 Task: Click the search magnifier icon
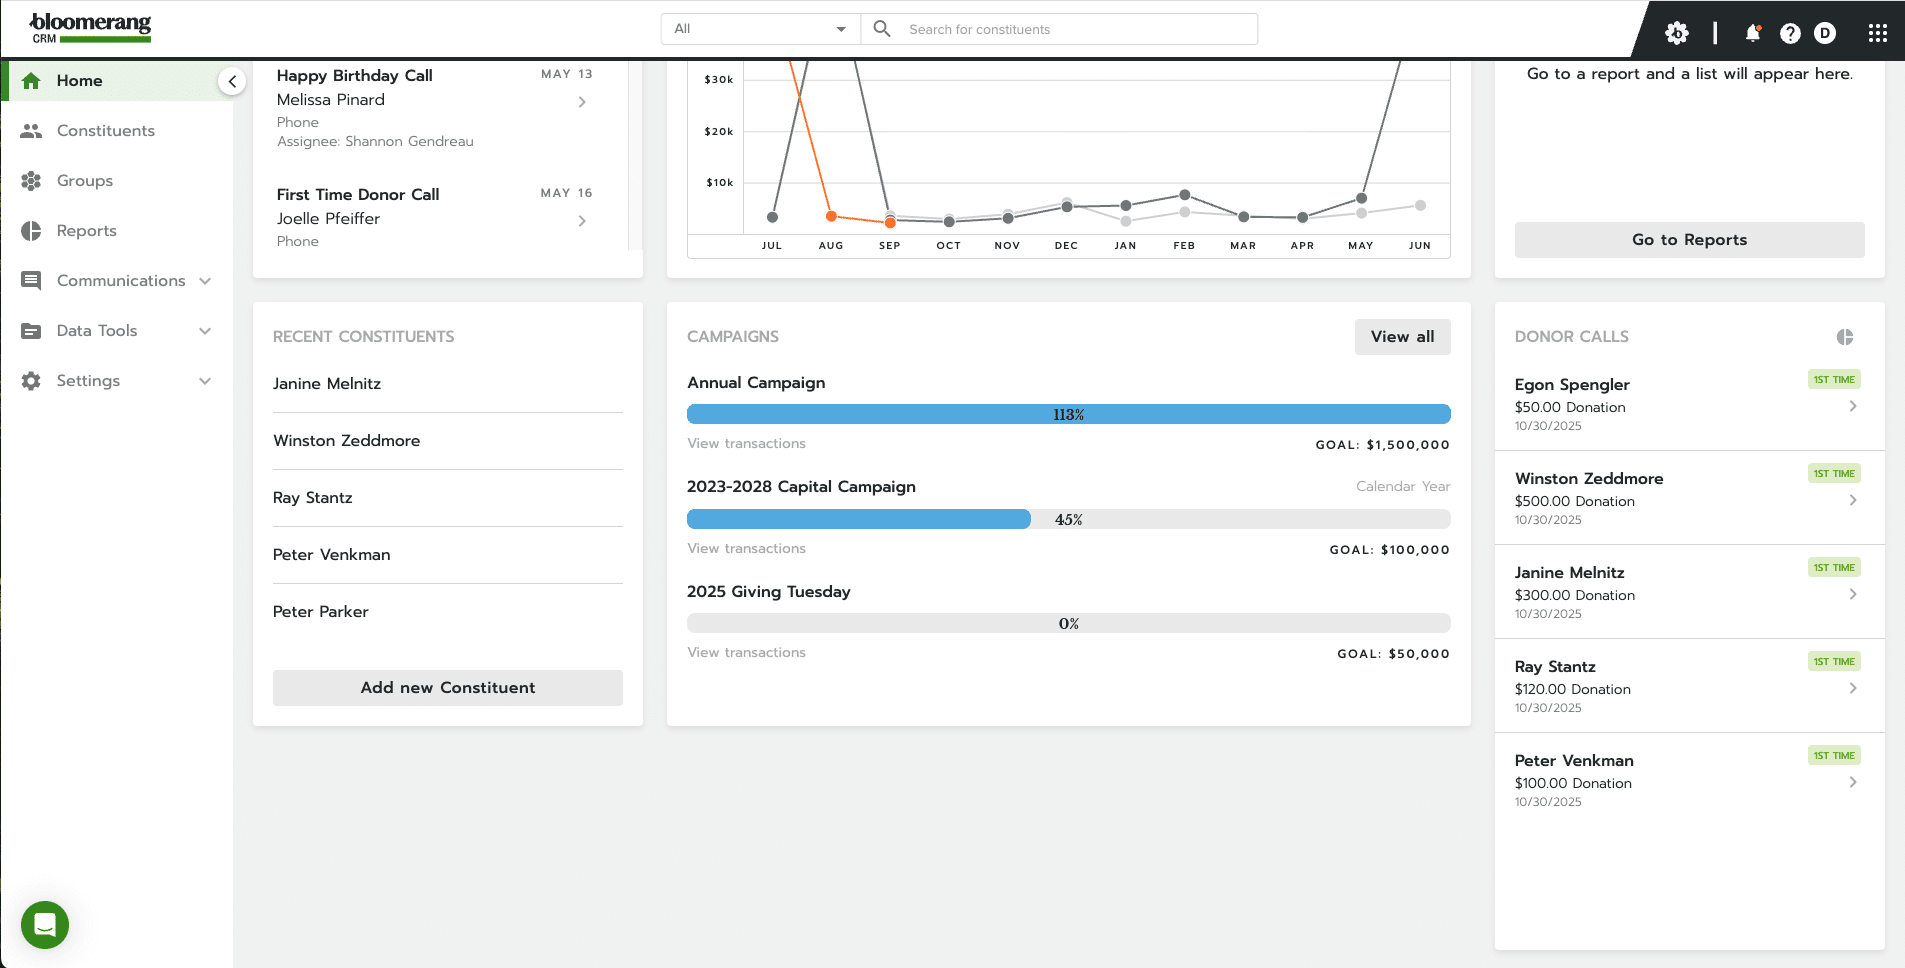tap(880, 28)
